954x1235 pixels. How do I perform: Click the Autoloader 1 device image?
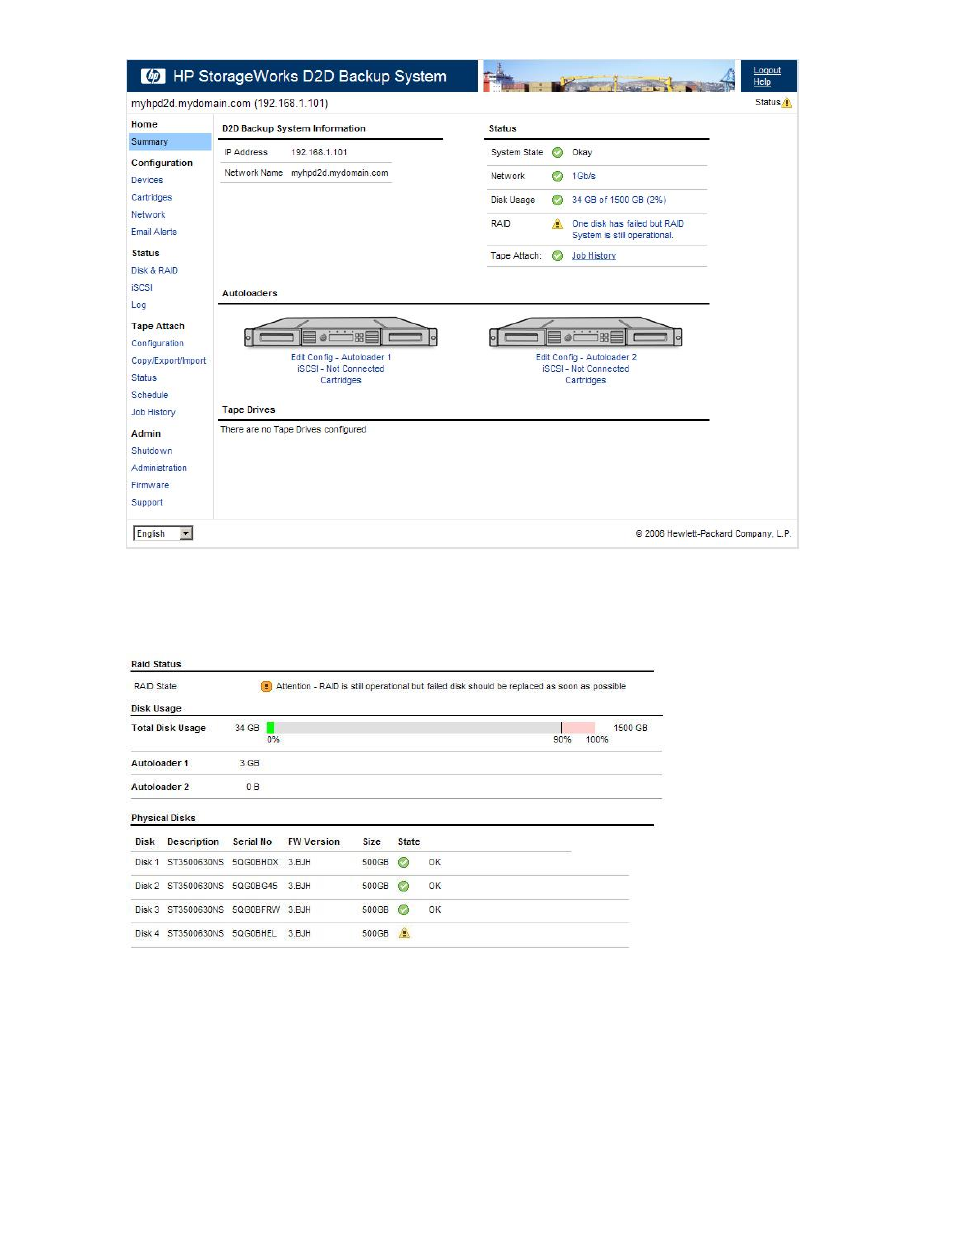(x=341, y=333)
